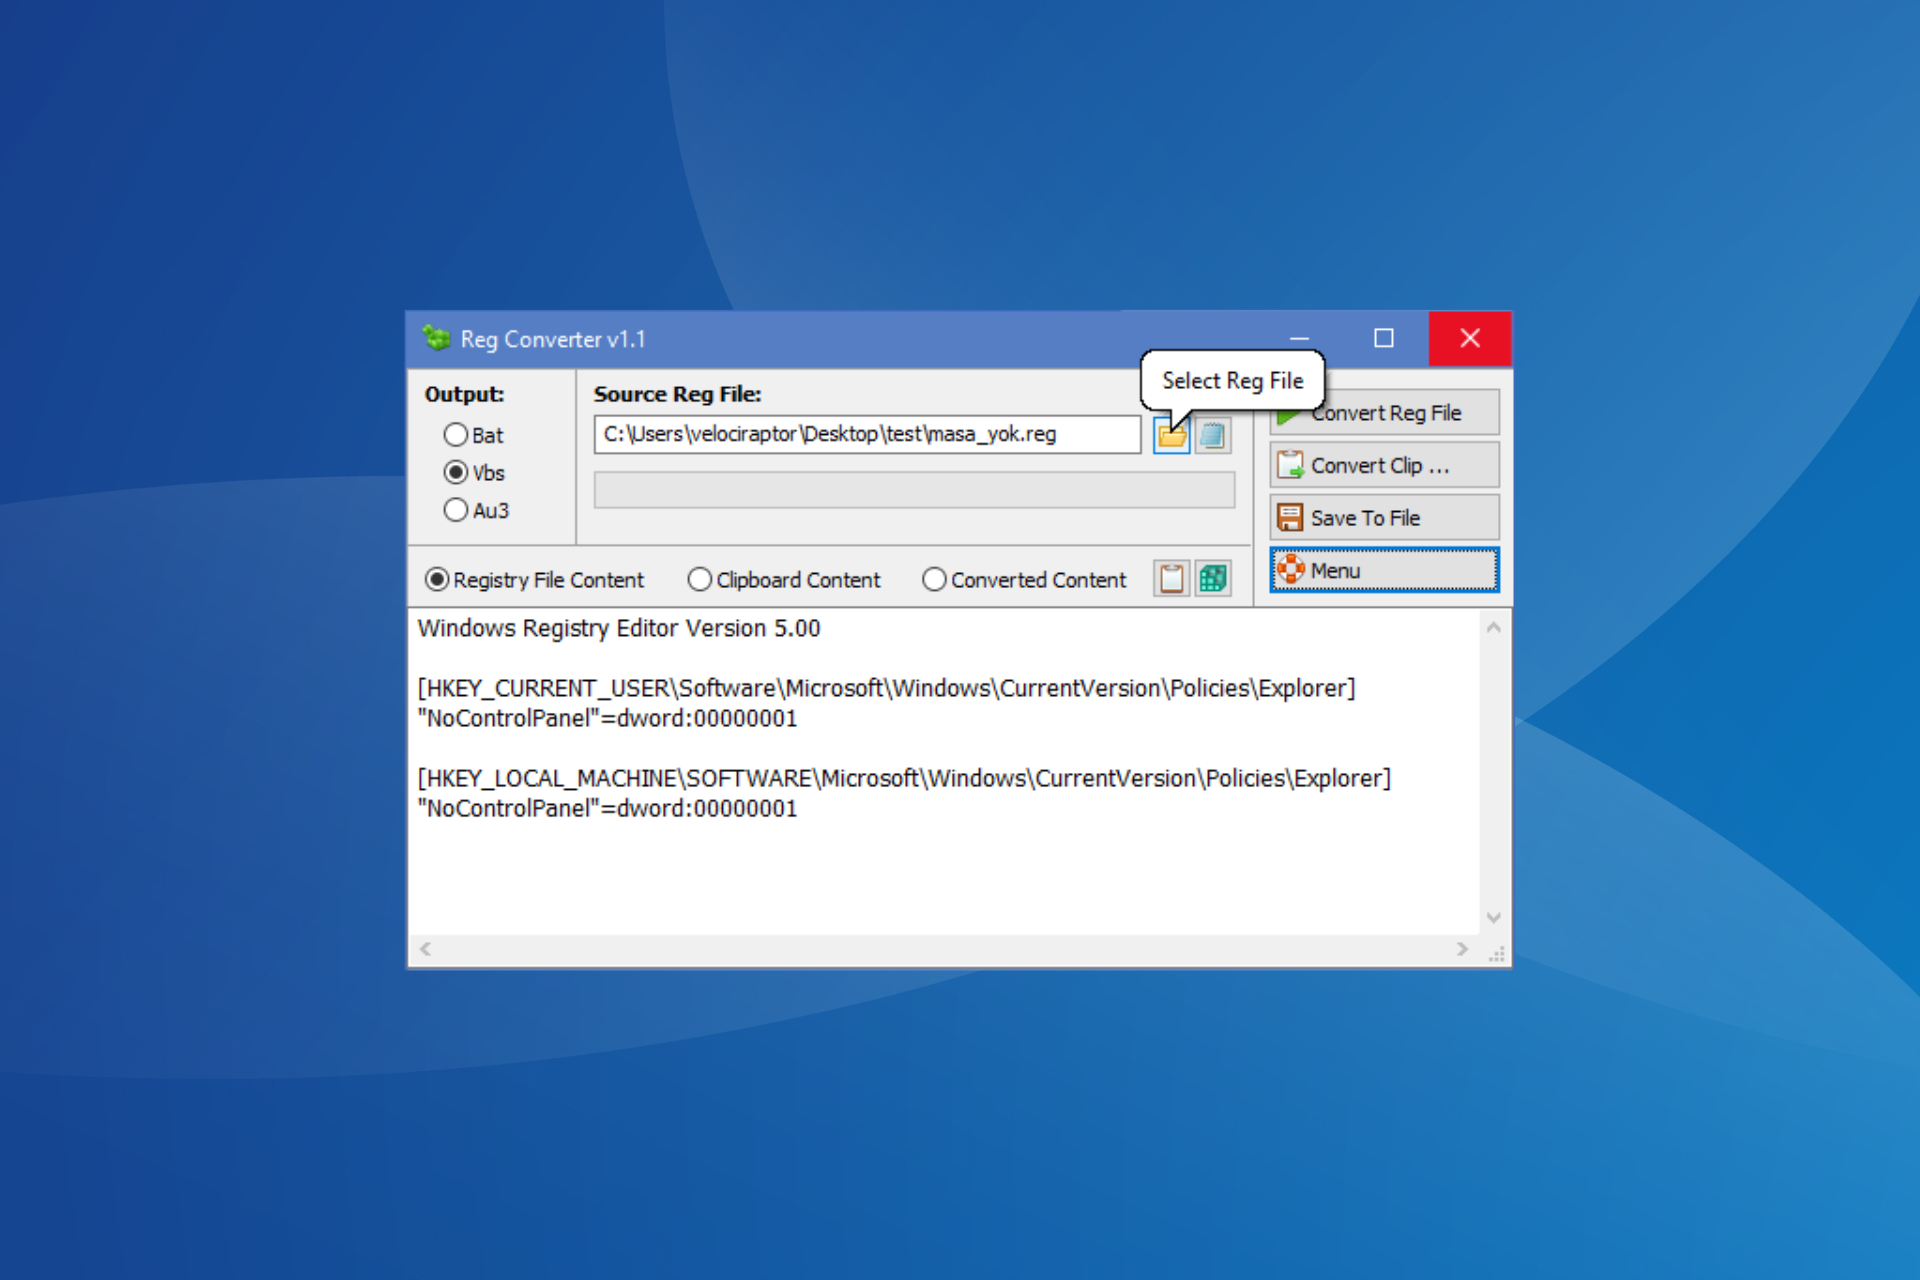This screenshot has width=1920, height=1280.
Task: Select Bat output format
Action: tap(456, 435)
